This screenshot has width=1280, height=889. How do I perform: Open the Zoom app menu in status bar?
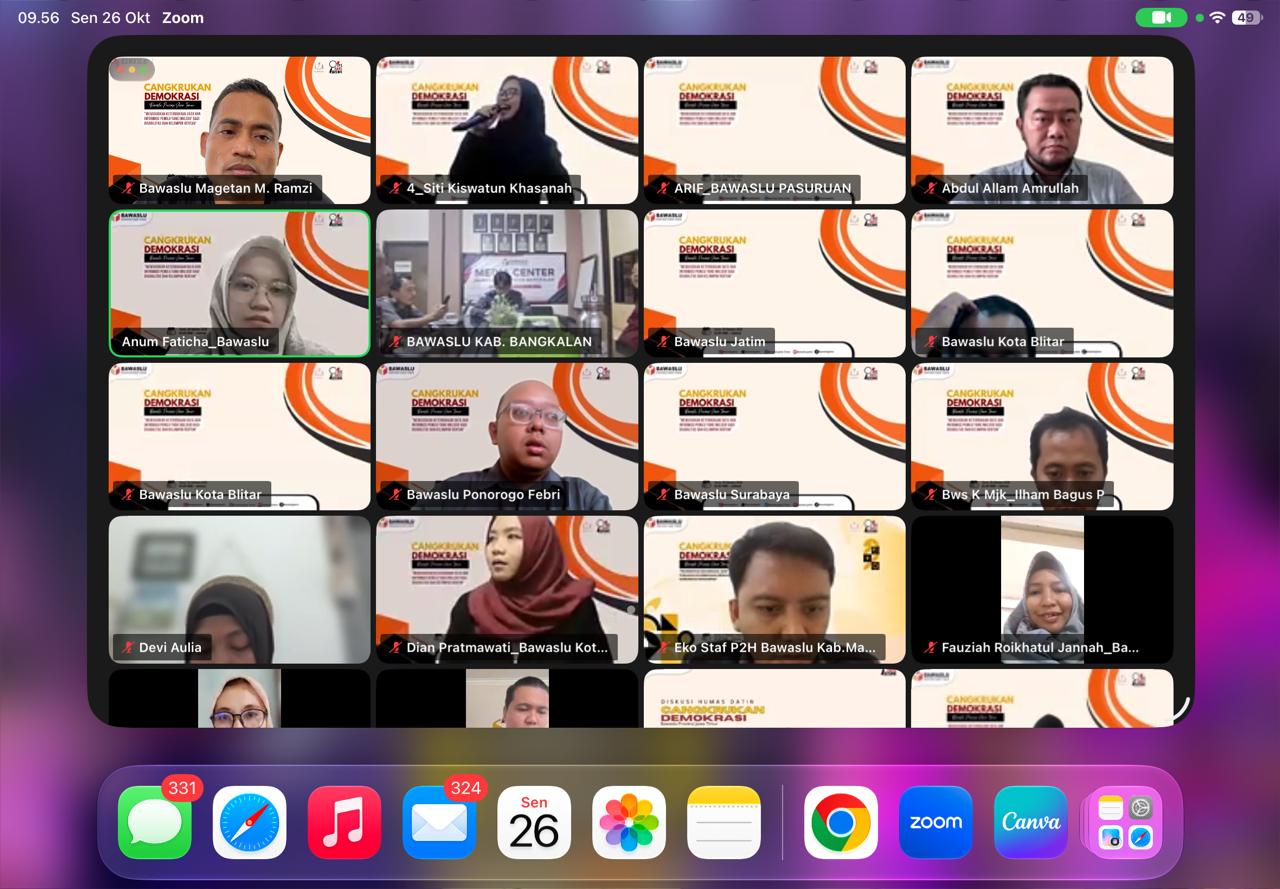coord(183,17)
